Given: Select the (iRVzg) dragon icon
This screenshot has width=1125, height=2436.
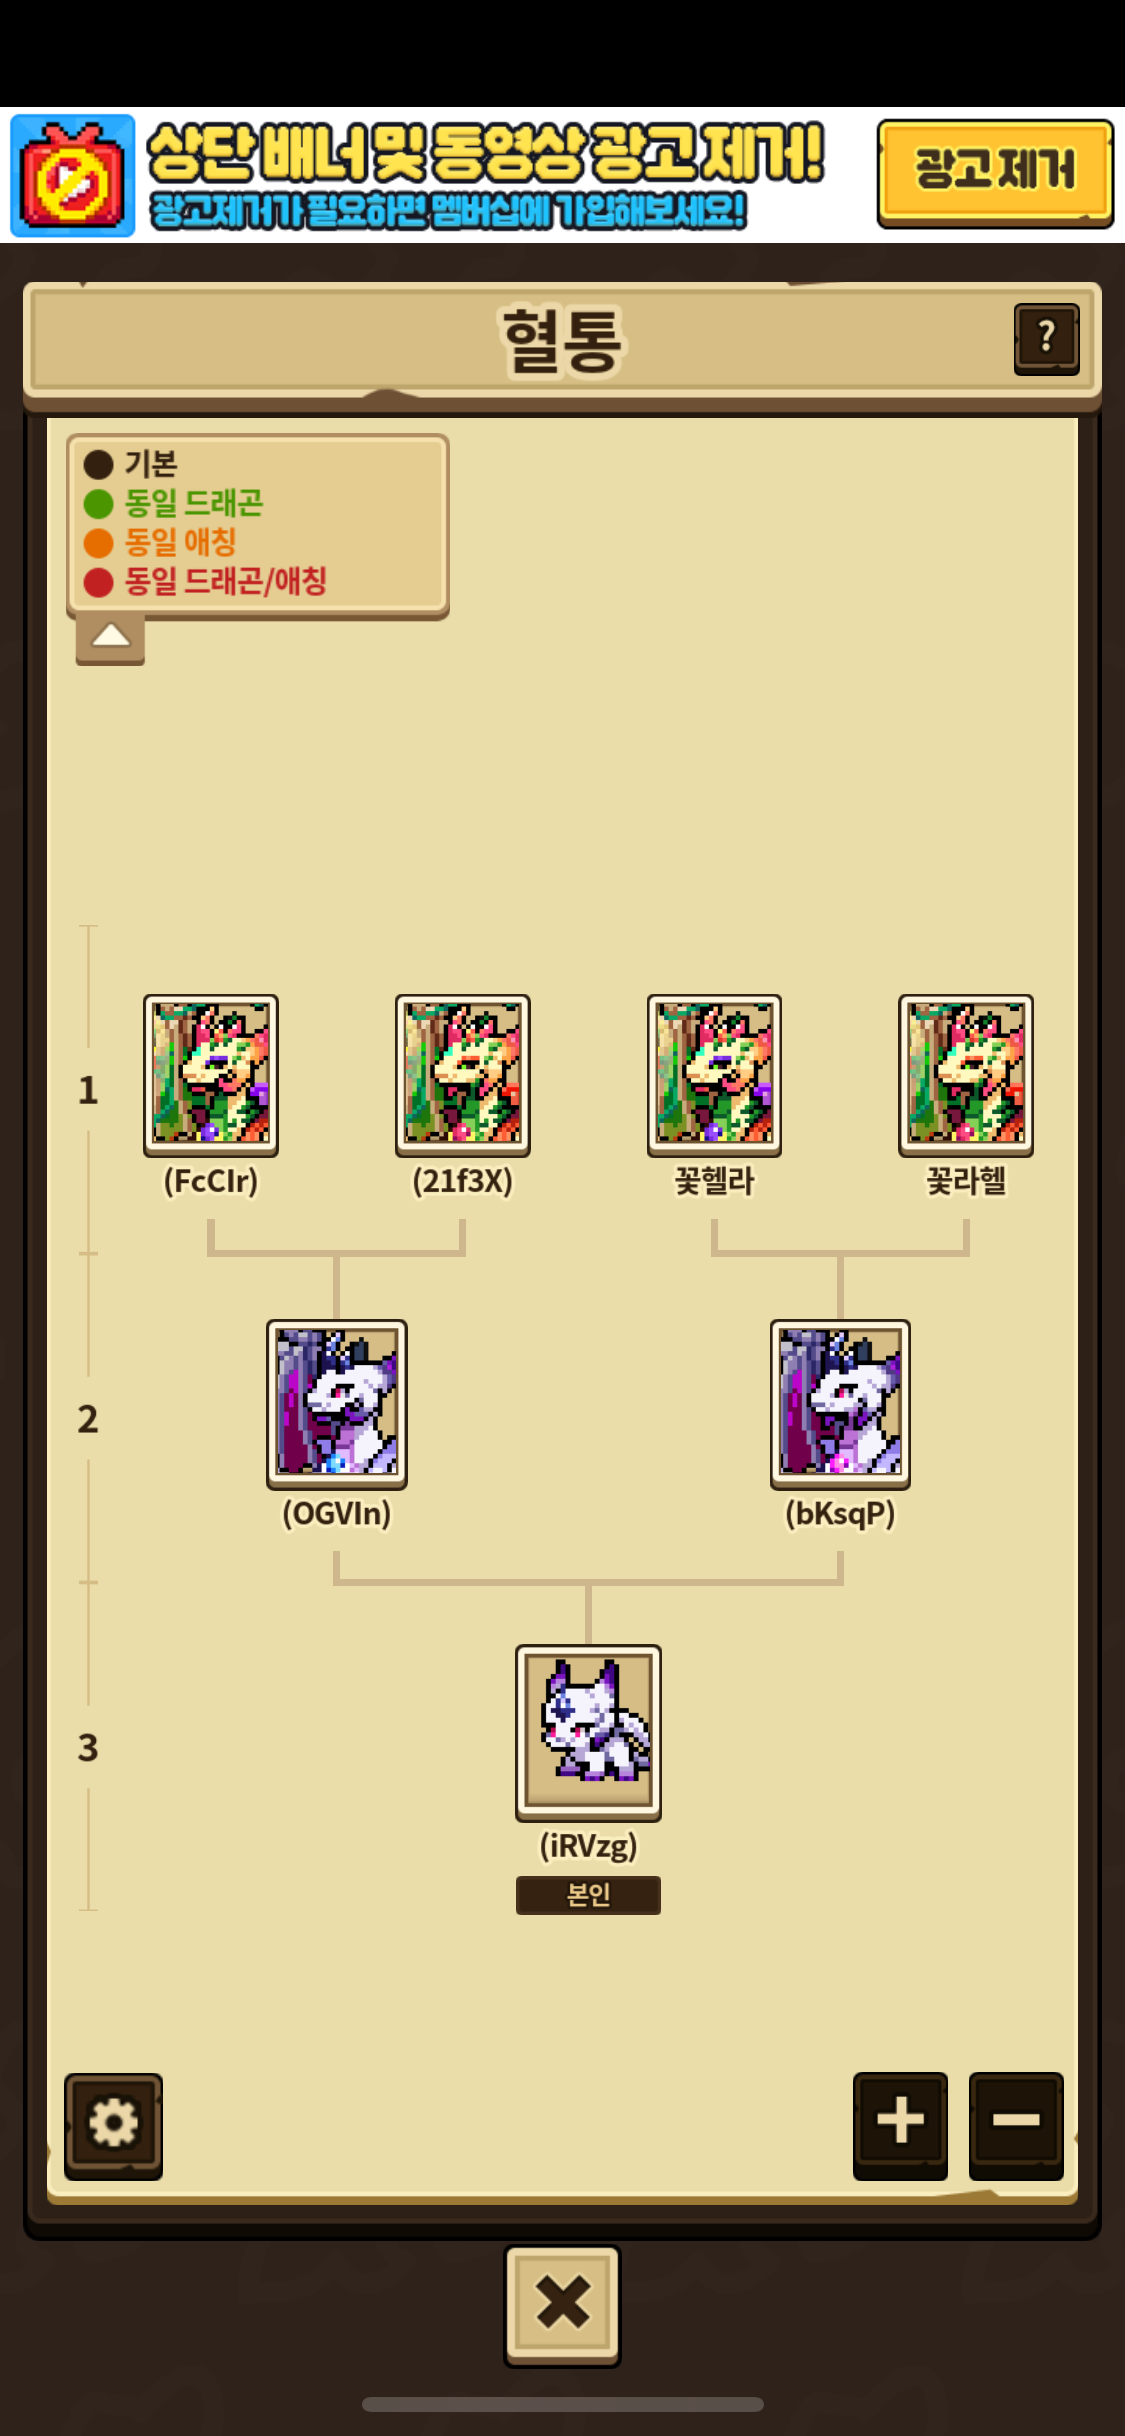Looking at the screenshot, I should (x=588, y=1732).
